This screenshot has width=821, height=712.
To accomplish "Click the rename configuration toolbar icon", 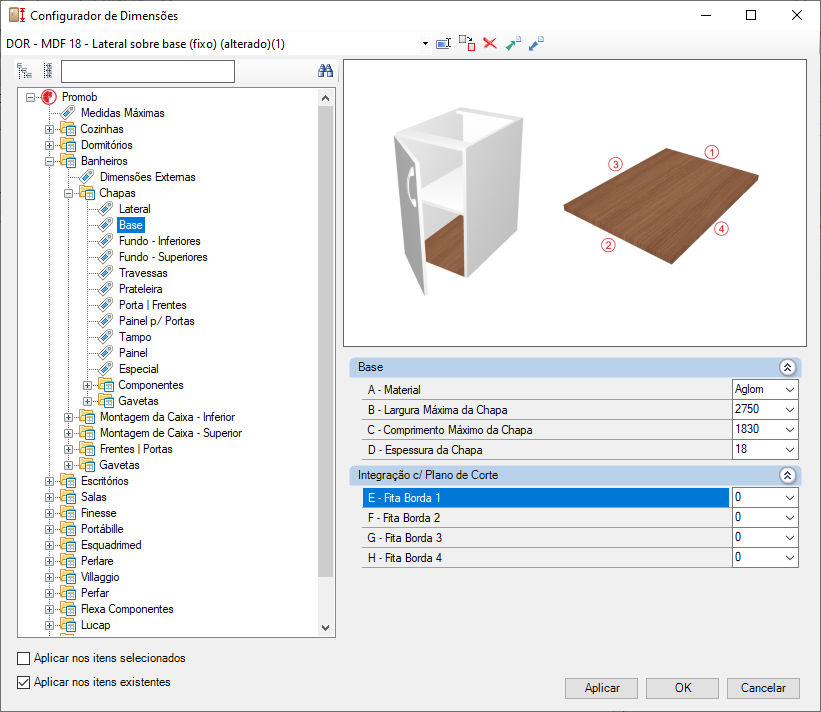I will [443, 43].
